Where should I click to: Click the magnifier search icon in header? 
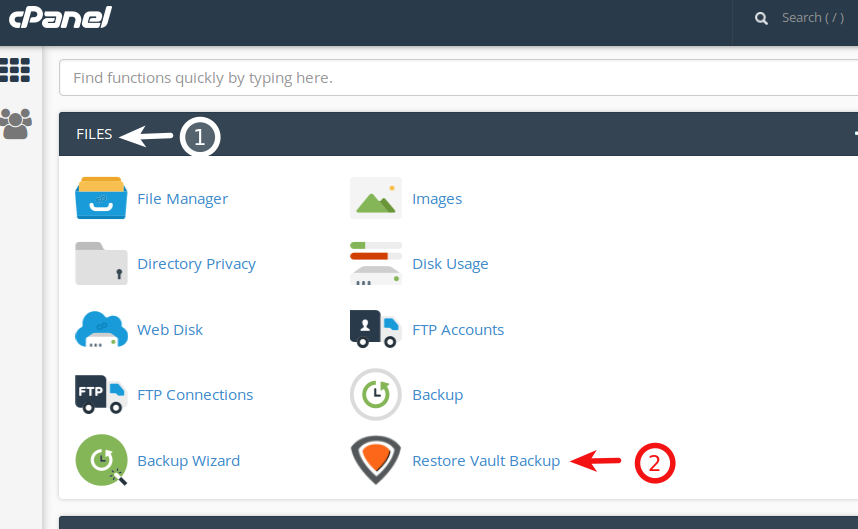point(761,19)
